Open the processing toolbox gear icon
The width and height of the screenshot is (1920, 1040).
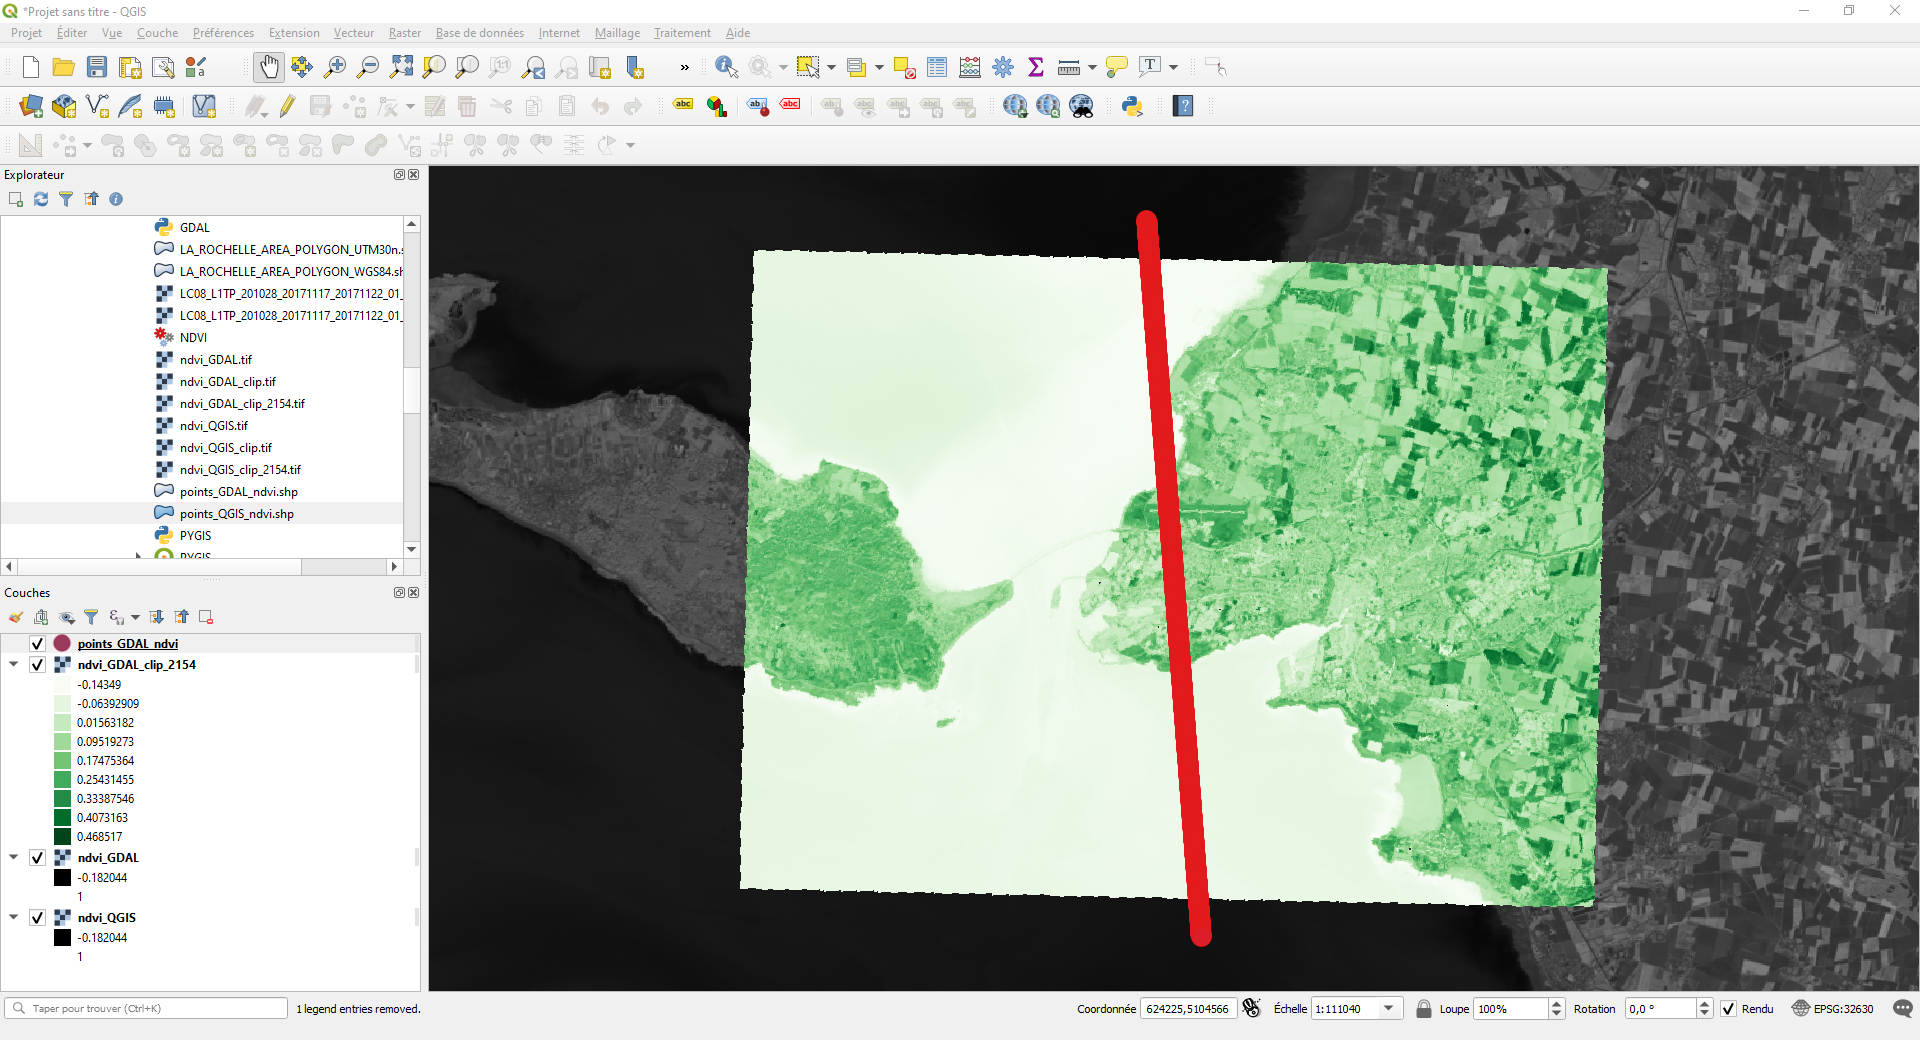[x=1003, y=67]
